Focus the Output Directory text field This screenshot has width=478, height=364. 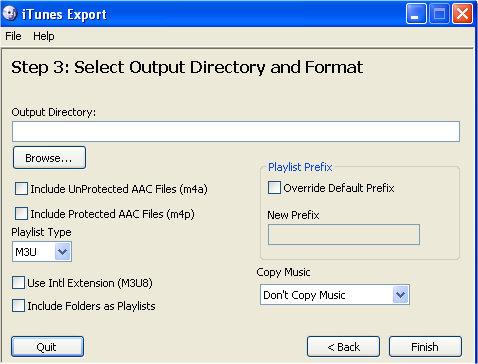point(236,132)
